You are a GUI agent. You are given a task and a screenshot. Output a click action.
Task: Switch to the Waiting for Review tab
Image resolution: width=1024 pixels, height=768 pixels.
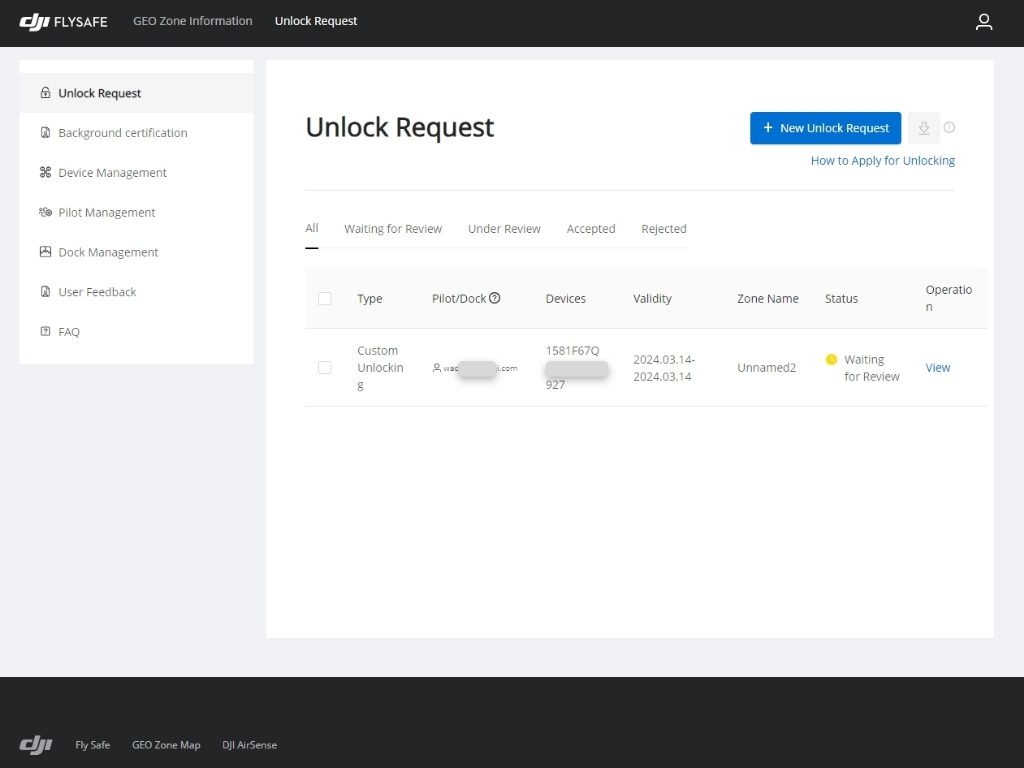click(x=393, y=229)
